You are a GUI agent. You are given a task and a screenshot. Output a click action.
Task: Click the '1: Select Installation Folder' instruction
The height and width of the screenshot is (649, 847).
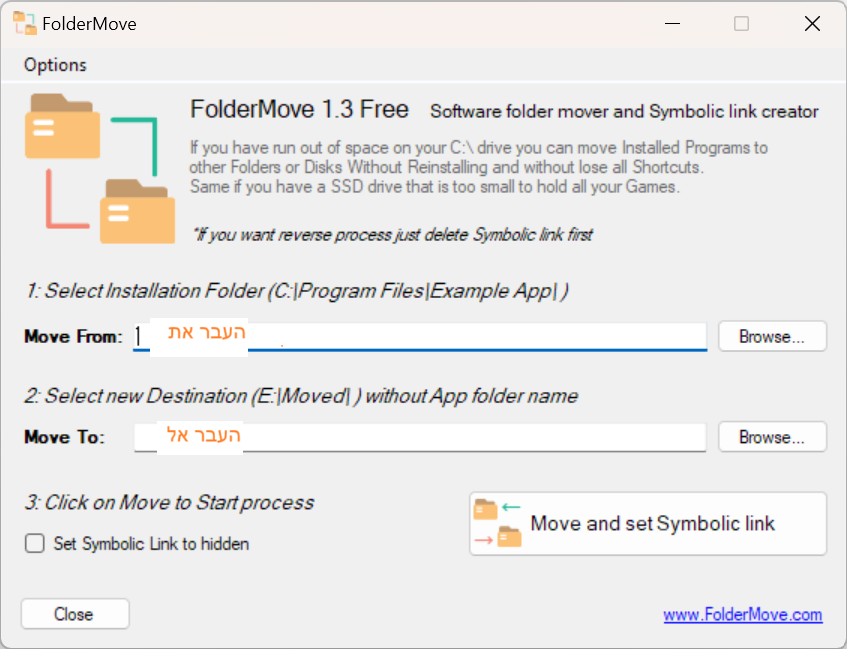pyautogui.click(x=297, y=291)
